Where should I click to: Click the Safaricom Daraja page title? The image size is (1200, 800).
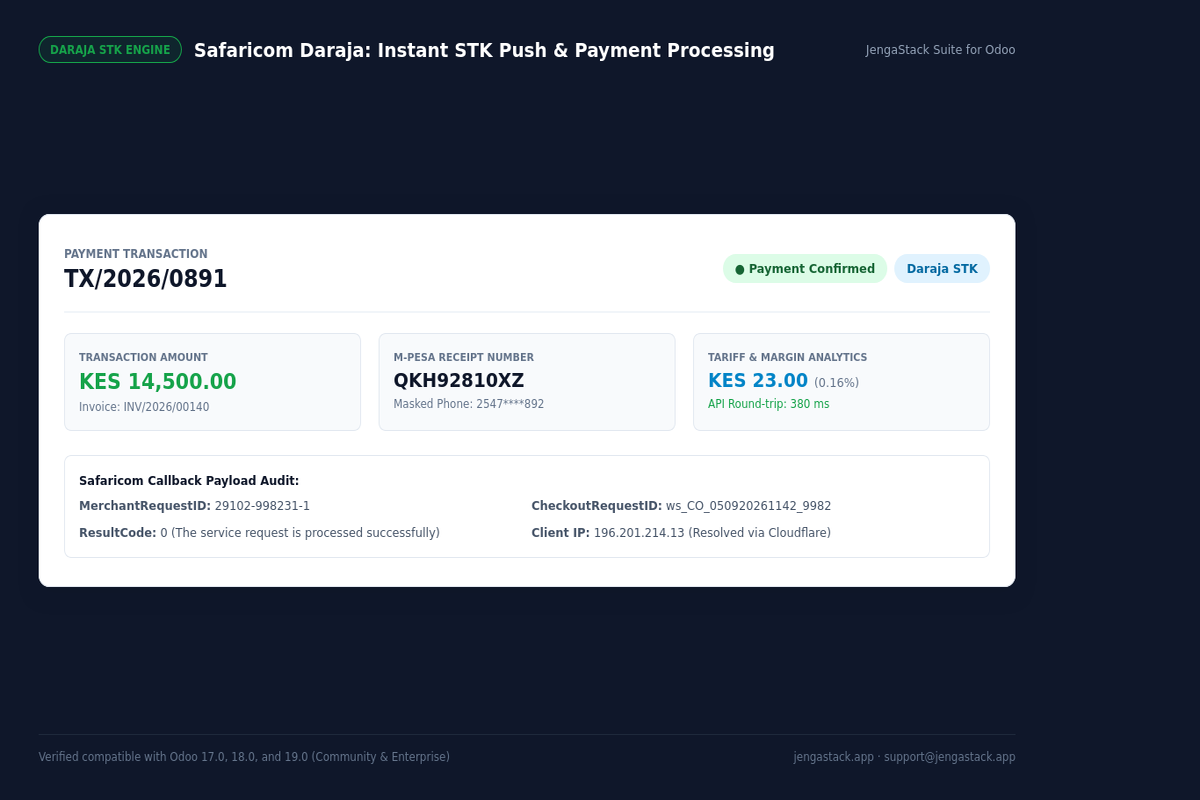coord(484,50)
